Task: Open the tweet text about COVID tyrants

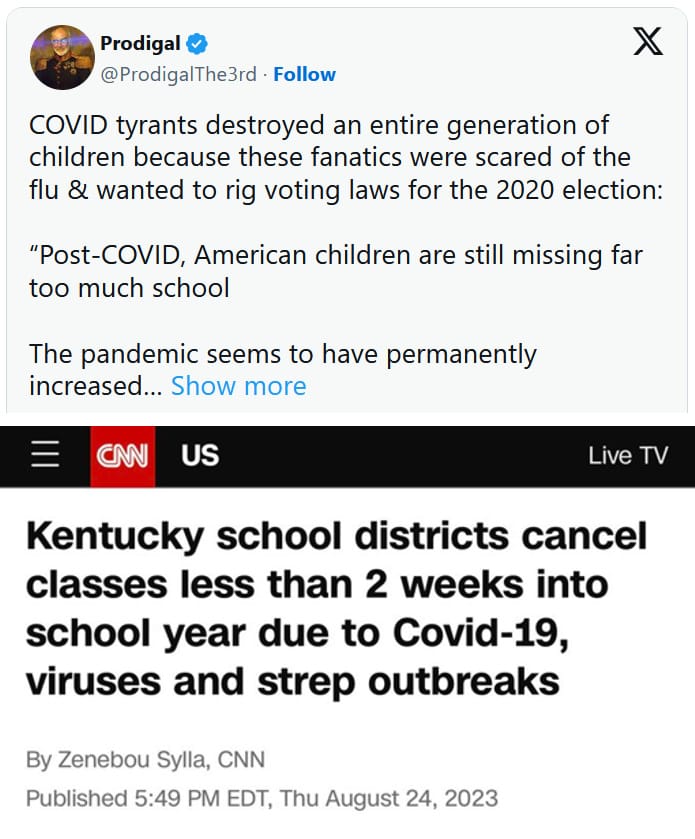Action: [x=346, y=158]
